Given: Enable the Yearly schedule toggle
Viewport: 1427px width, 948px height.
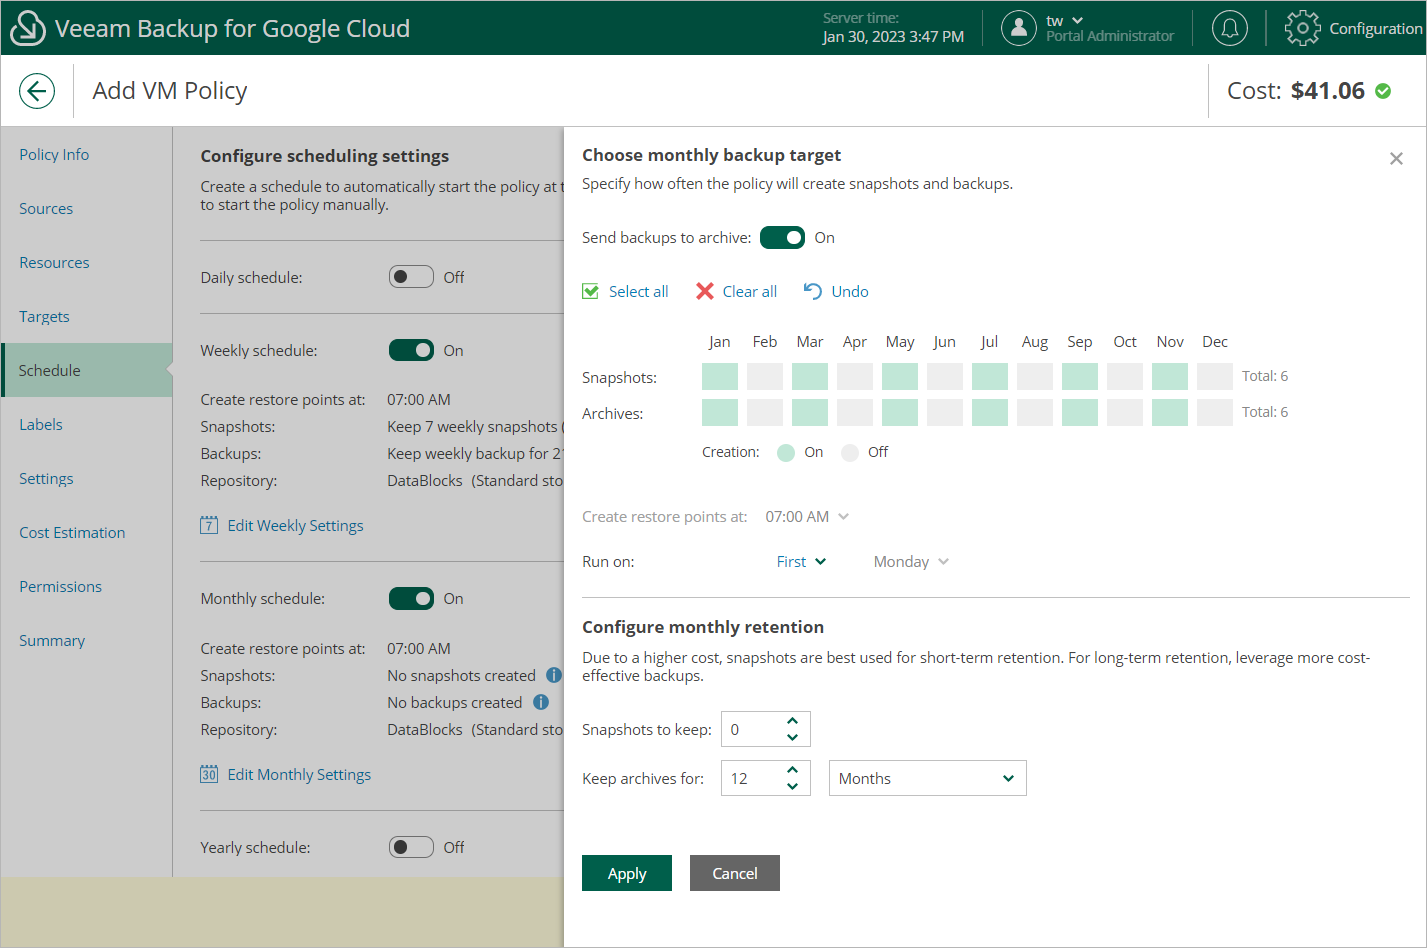Looking at the screenshot, I should [411, 847].
